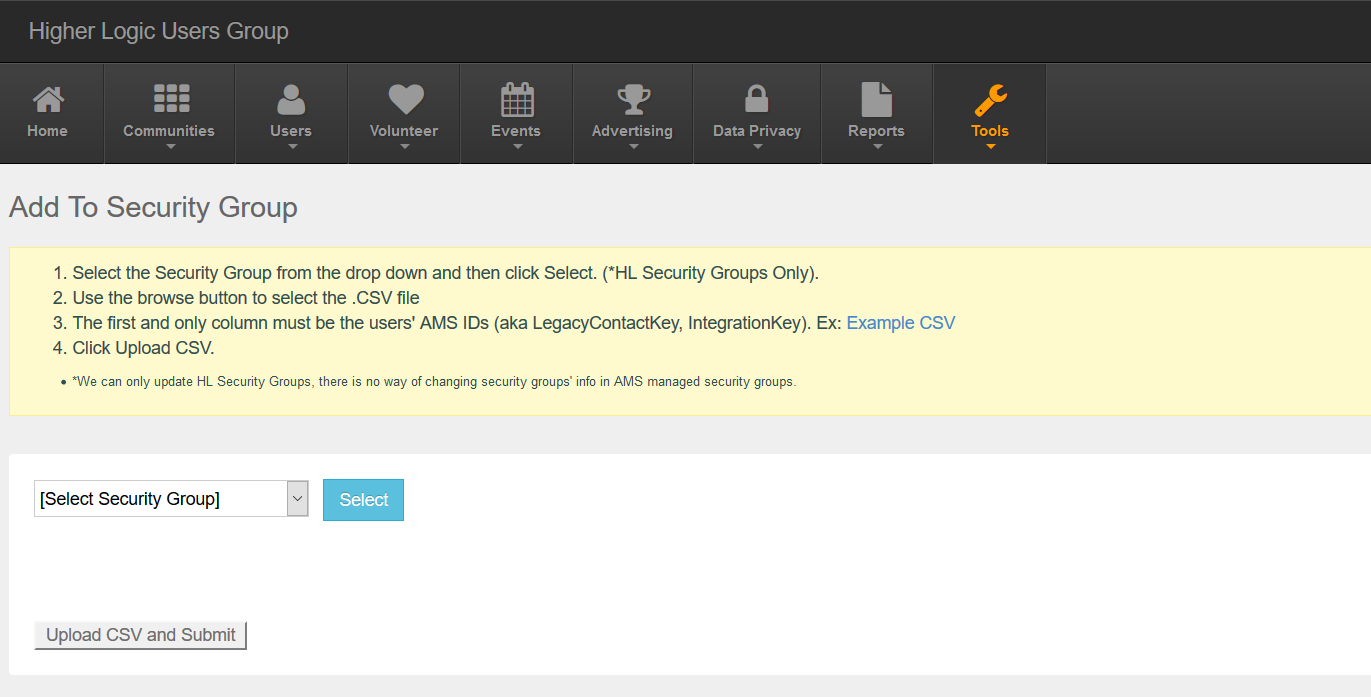Expand the Events menu arrow
The height and width of the screenshot is (697, 1371).
[x=517, y=147]
